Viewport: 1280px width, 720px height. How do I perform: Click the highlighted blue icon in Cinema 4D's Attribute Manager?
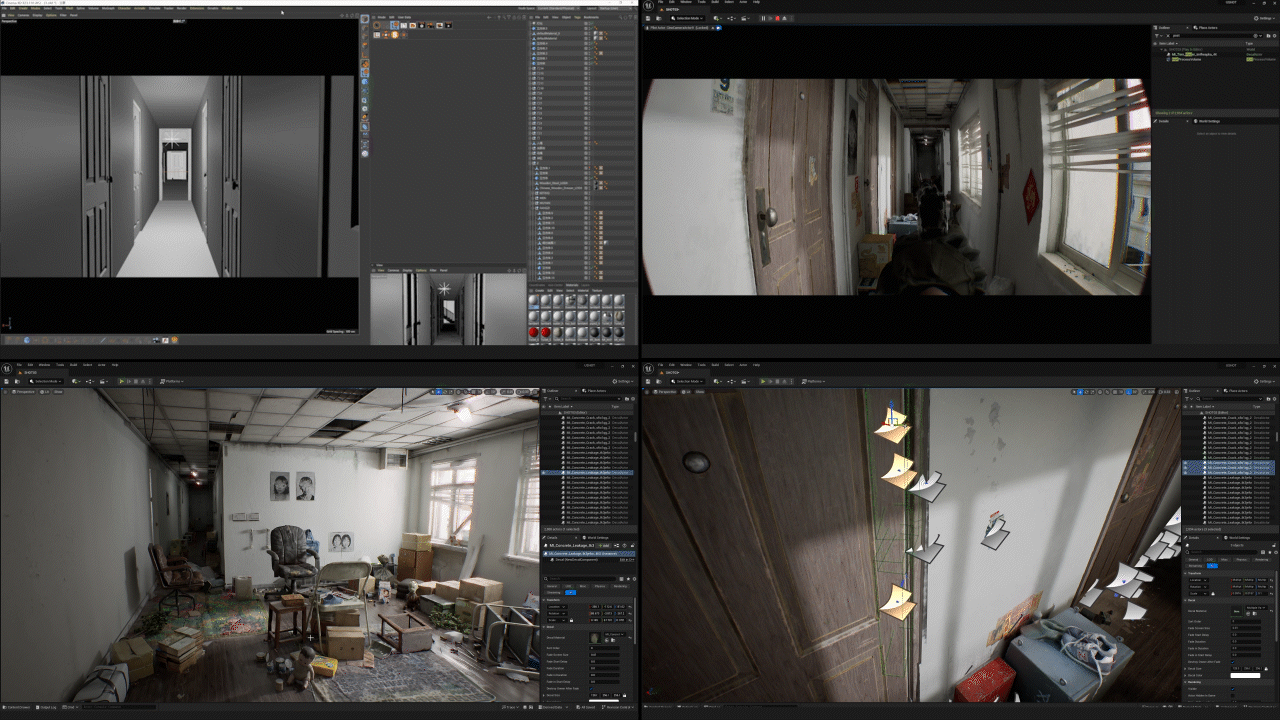tap(395, 25)
